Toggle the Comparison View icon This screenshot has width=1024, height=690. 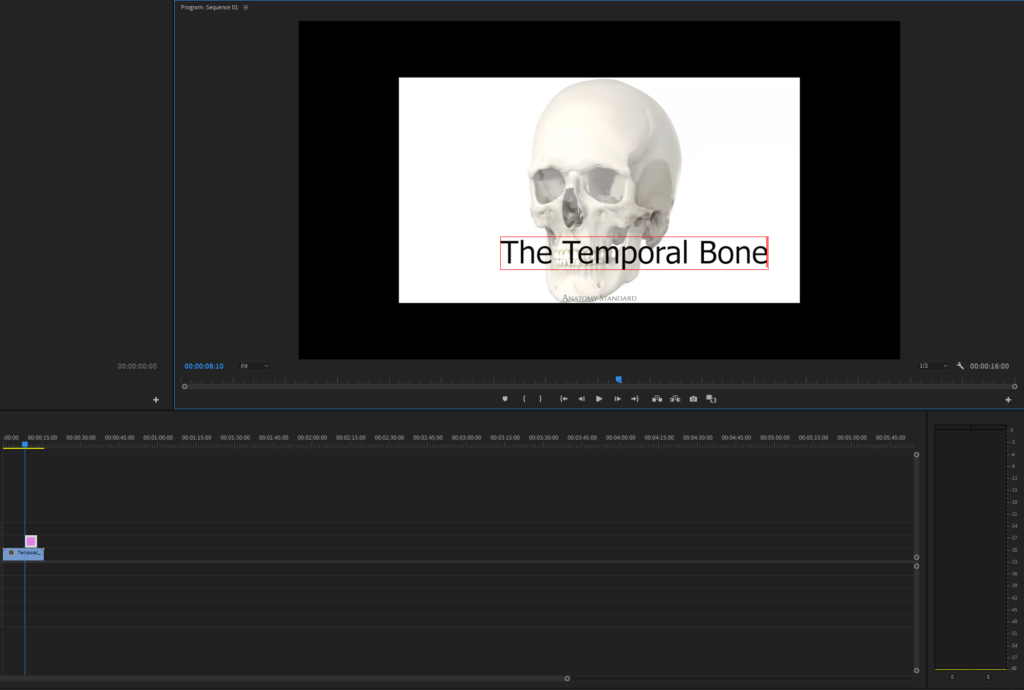click(711, 399)
